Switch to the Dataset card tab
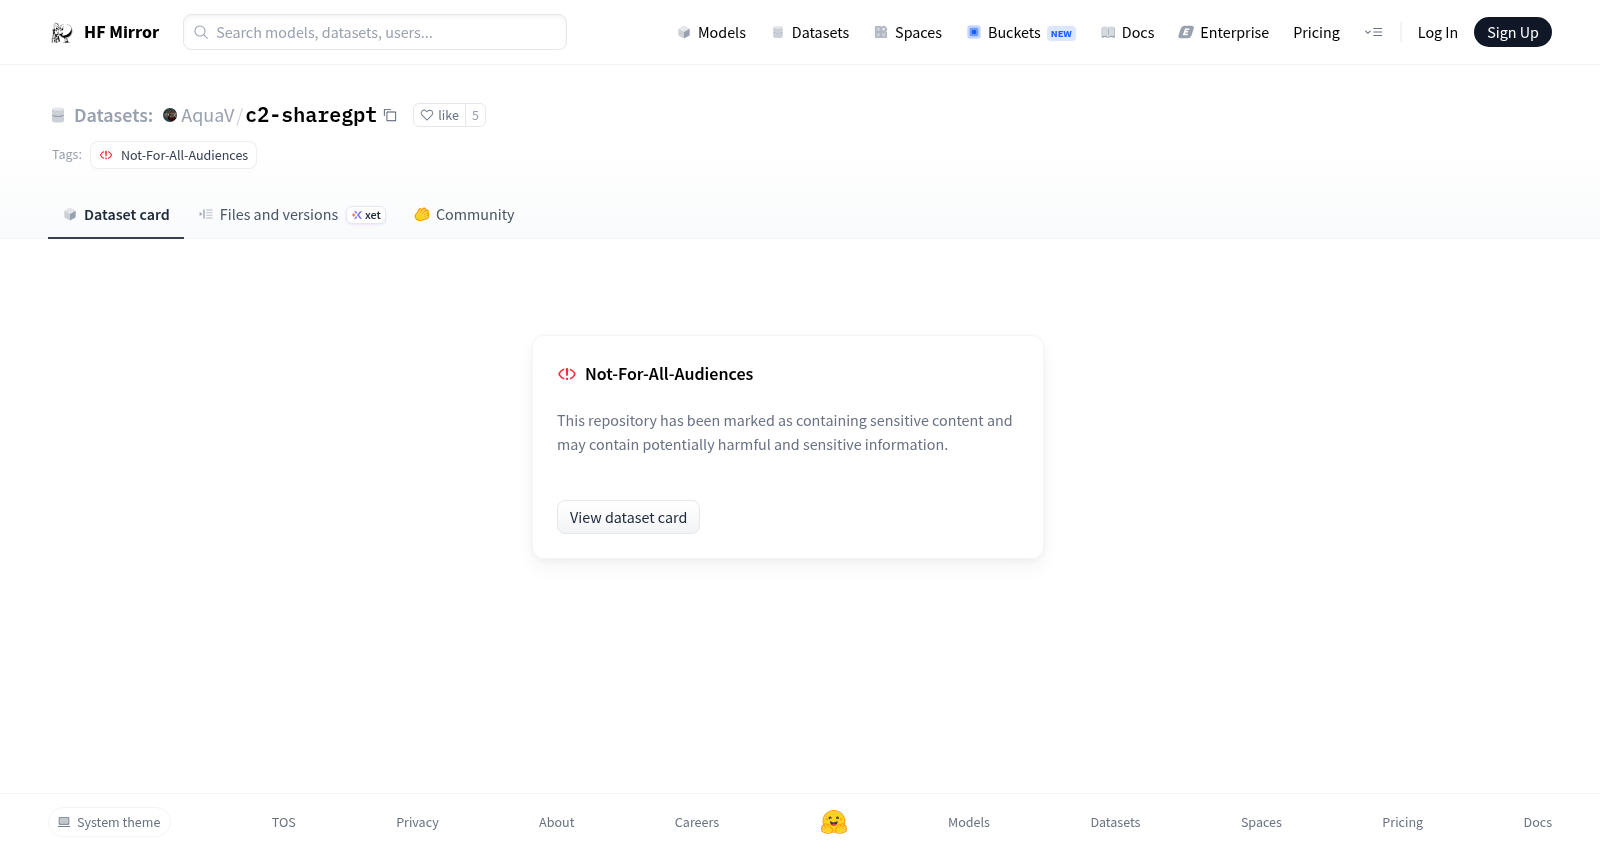 (116, 215)
